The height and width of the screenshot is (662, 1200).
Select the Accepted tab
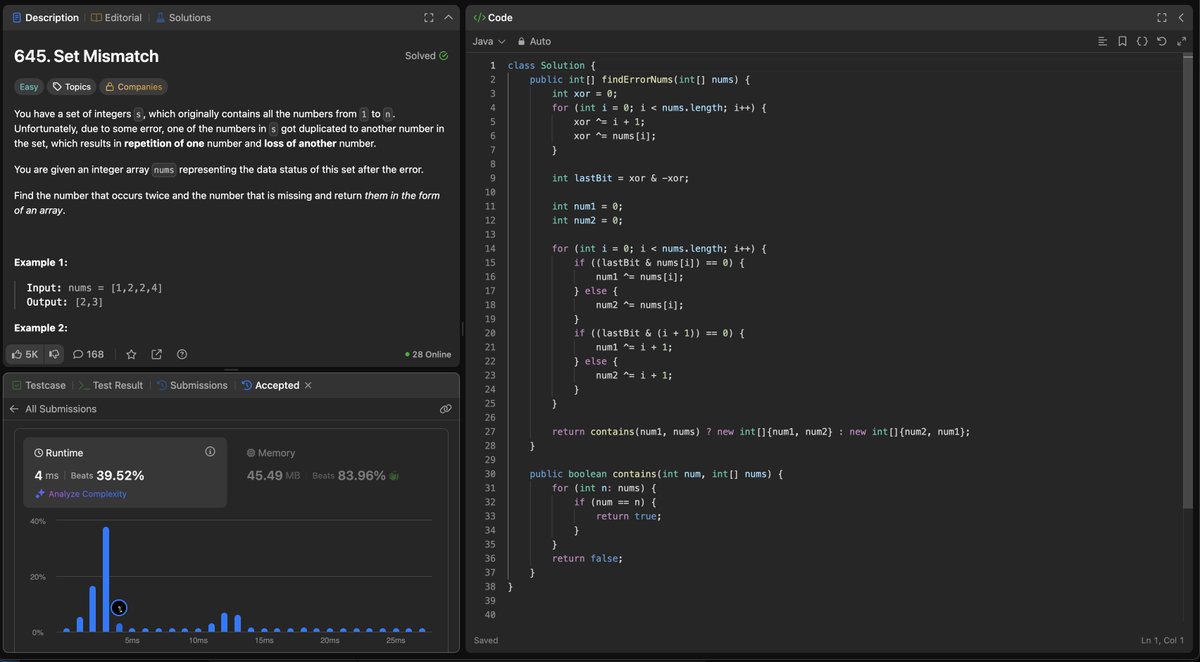270,385
